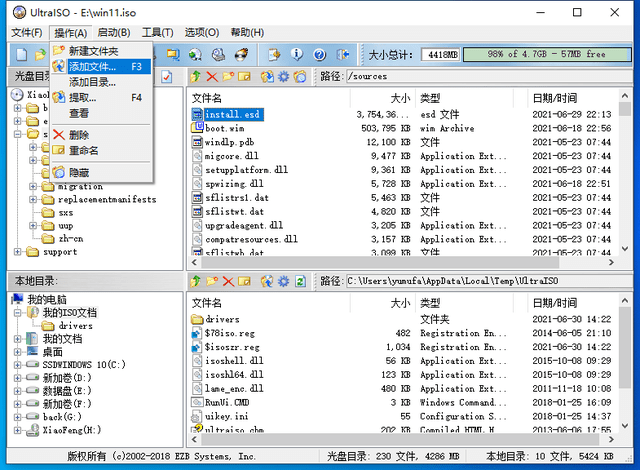Click the local pane New folder icon
Image resolution: width=640 pixels, height=470 pixels.
(x=212, y=281)
